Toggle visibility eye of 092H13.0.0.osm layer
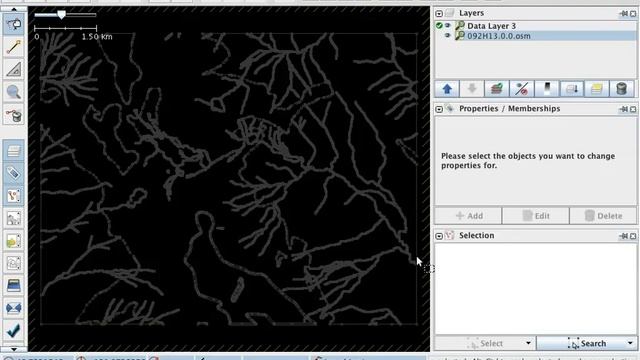 [448, 36]
